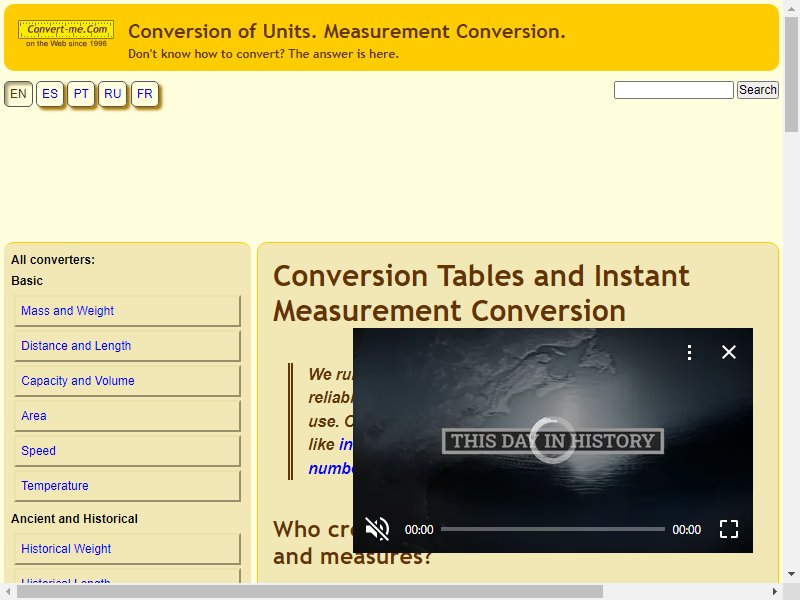The image size is (800, 600).
Task: Focus the site search input box
Action: coord(673,90)
